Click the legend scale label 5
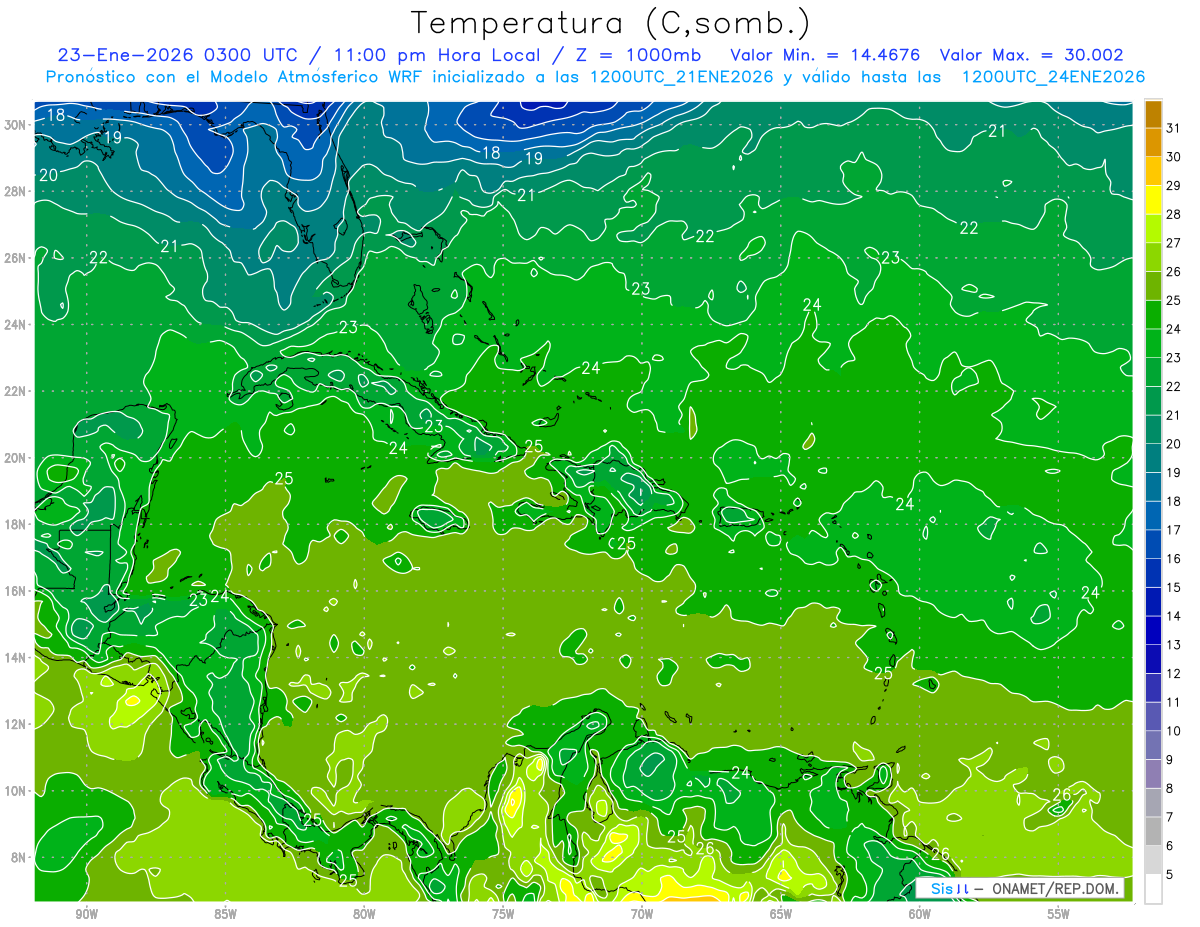The image size is (1200, 927). [x=1171, y=875]
